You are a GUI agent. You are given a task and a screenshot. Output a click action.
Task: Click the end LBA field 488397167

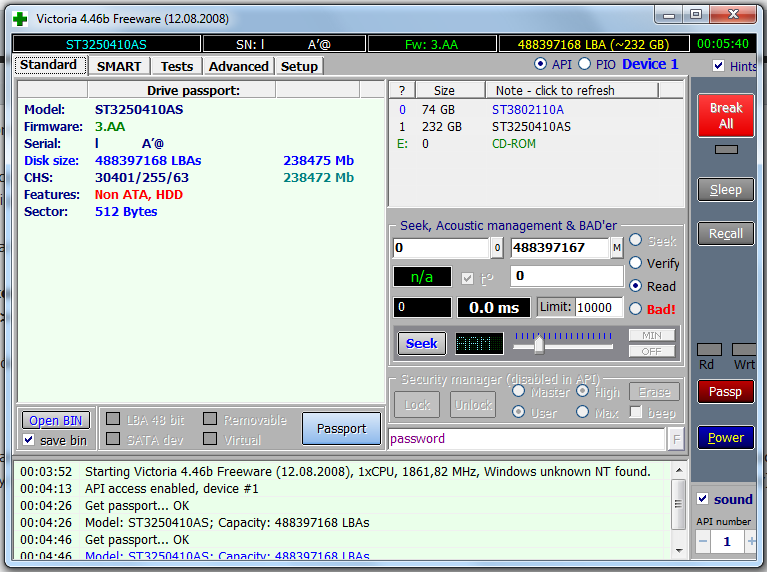559,248
